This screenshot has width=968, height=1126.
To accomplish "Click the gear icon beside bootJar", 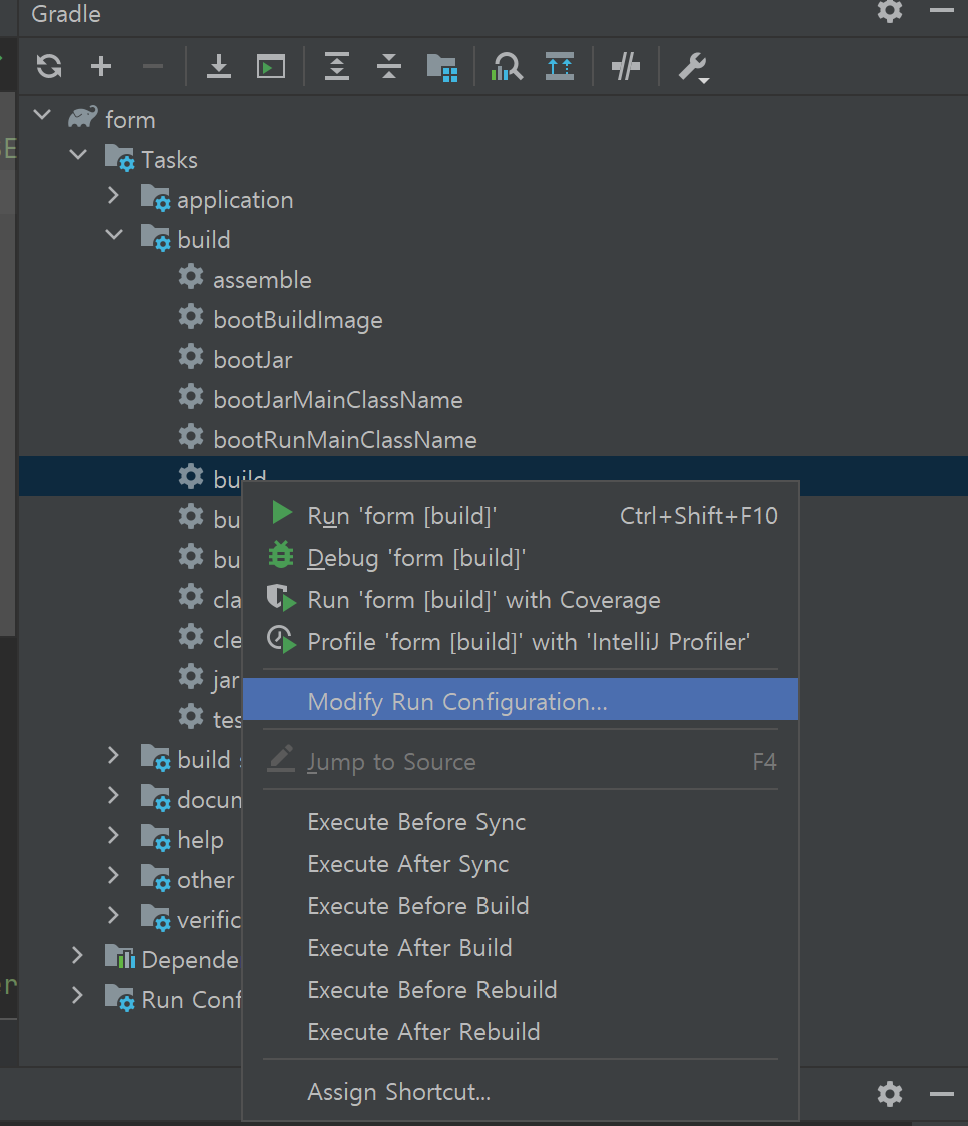I will point(191,356).
